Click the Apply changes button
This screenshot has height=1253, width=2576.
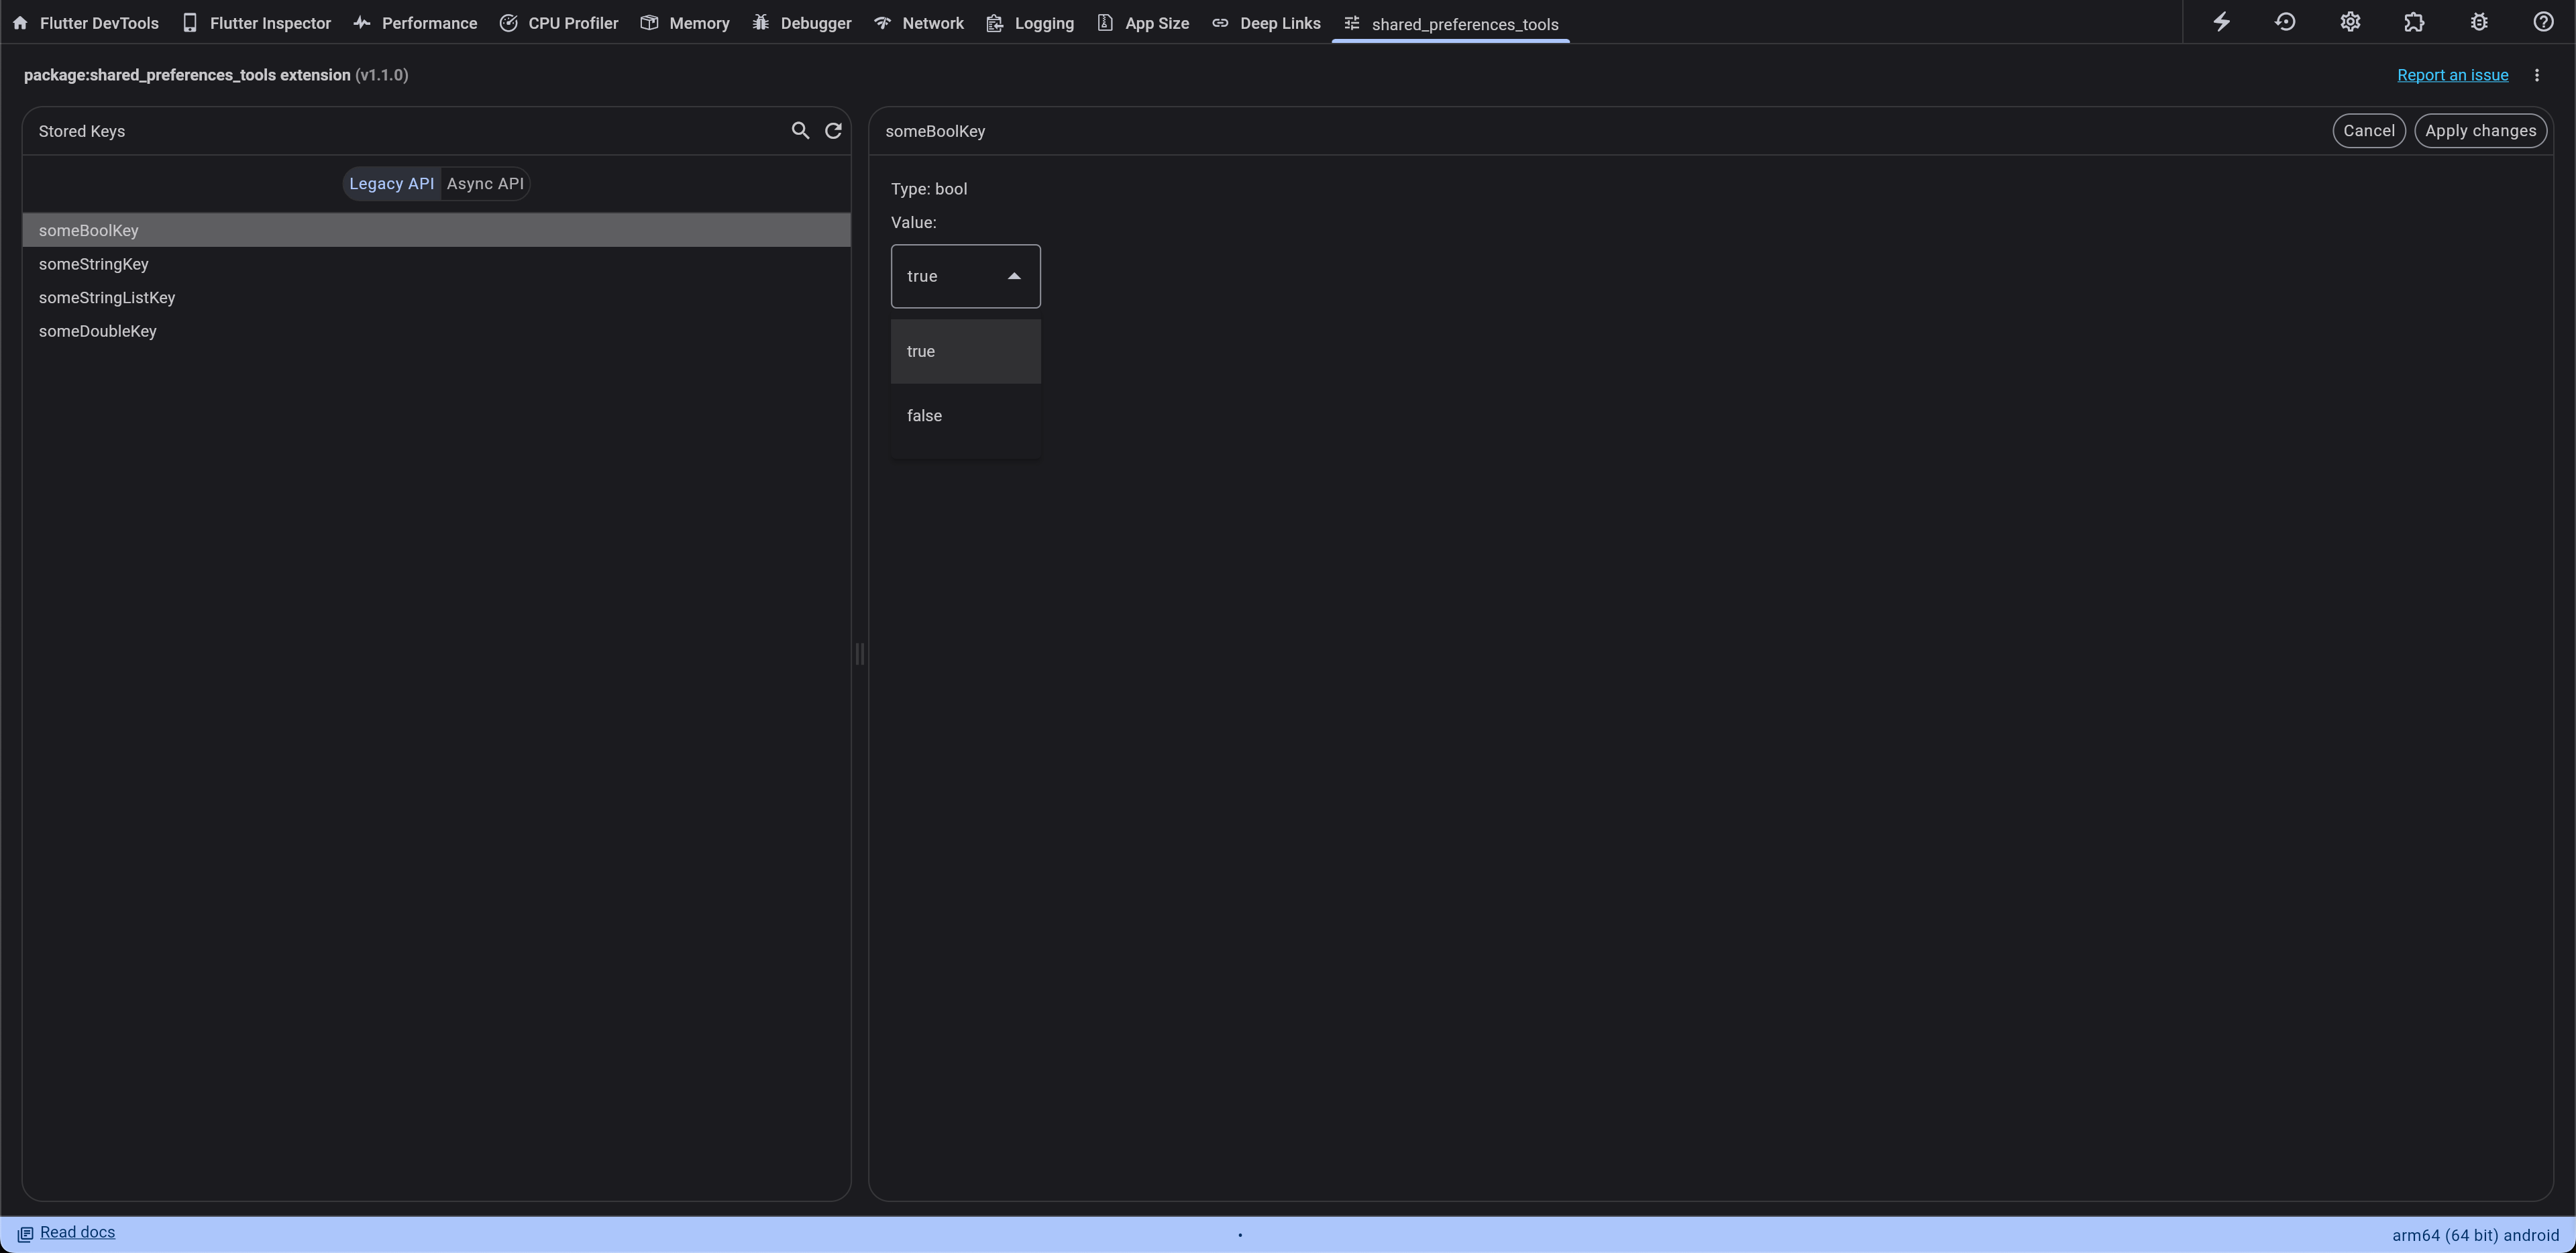2480,131
